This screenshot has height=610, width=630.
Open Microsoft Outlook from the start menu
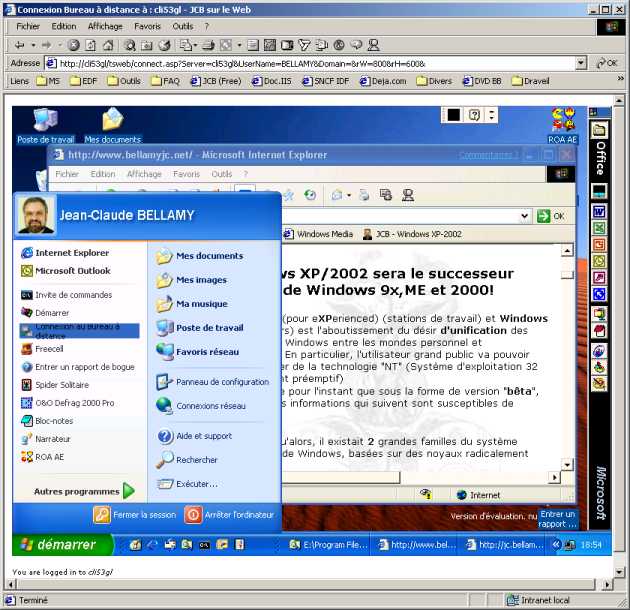(x=66, y=271)
